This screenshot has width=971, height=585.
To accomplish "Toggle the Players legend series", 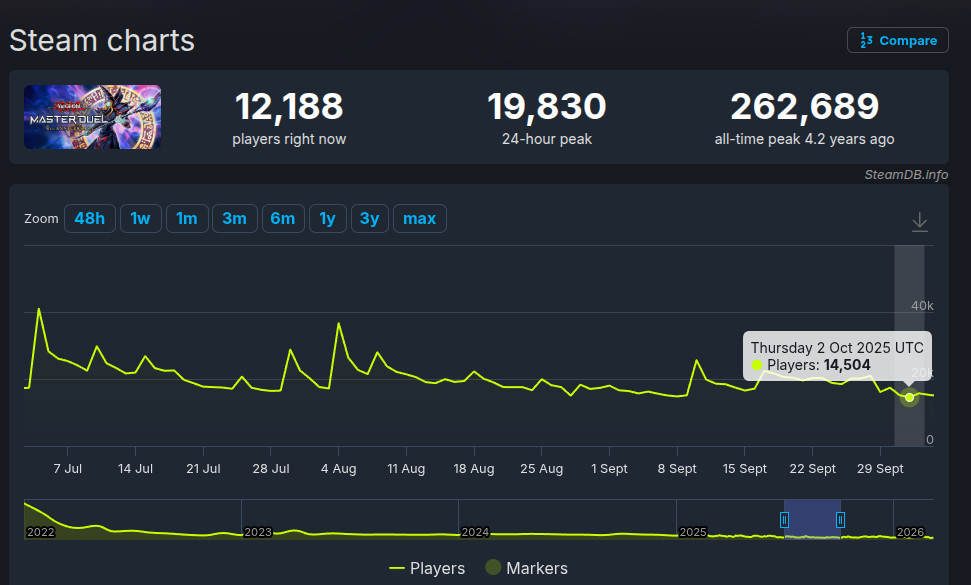I will pyautogui.click(x=427, y=568).
